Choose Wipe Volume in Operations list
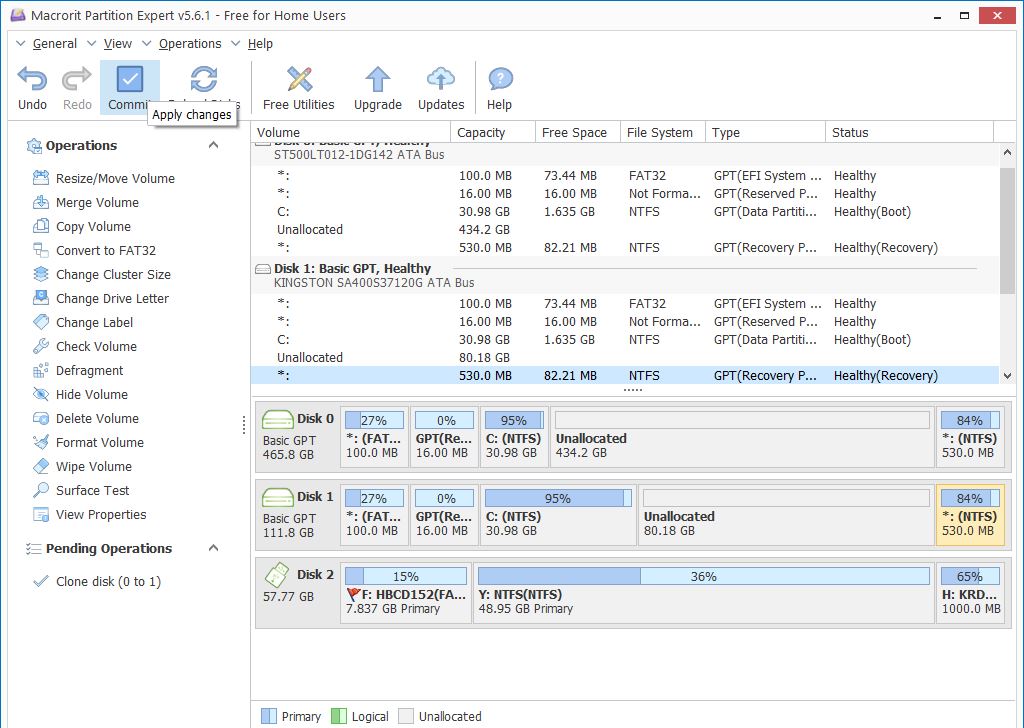 pos(93,466)
